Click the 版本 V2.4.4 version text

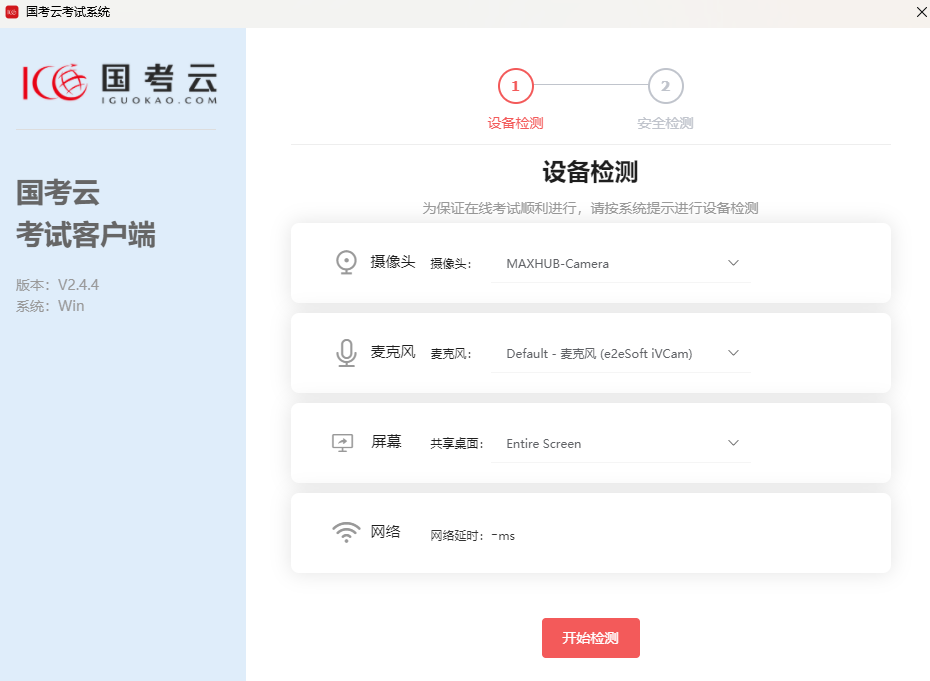57,285
